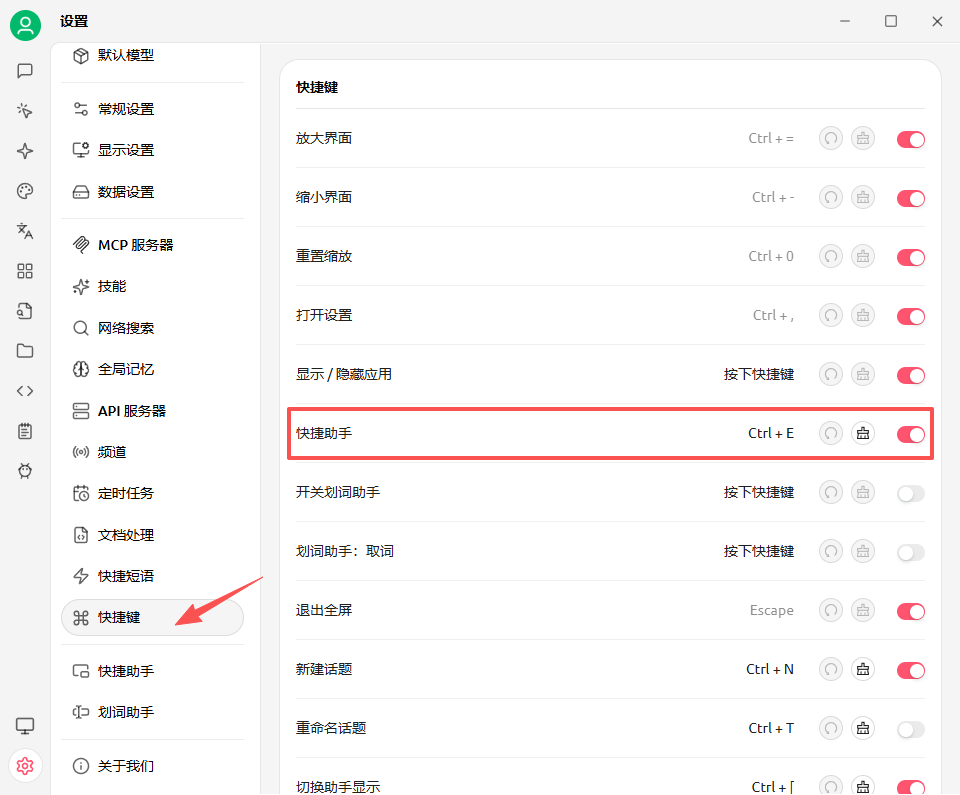Open 数据设置 in settings menu

pos(152,192)
